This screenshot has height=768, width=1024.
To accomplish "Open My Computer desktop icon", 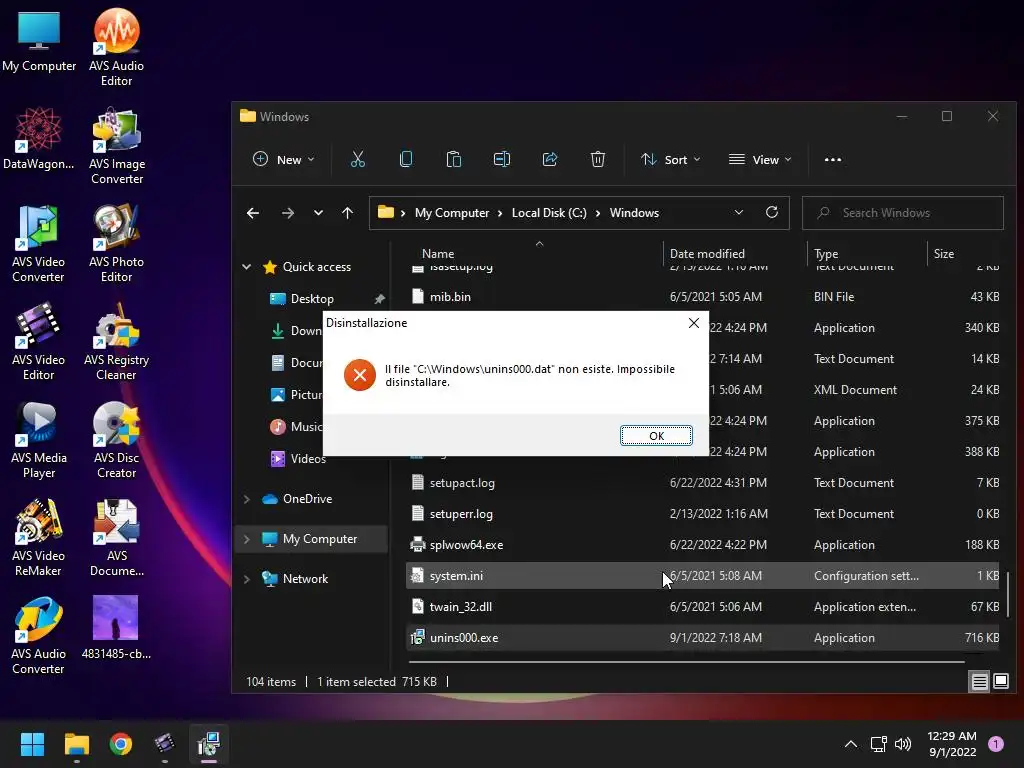I will click(x=39, y=42).
